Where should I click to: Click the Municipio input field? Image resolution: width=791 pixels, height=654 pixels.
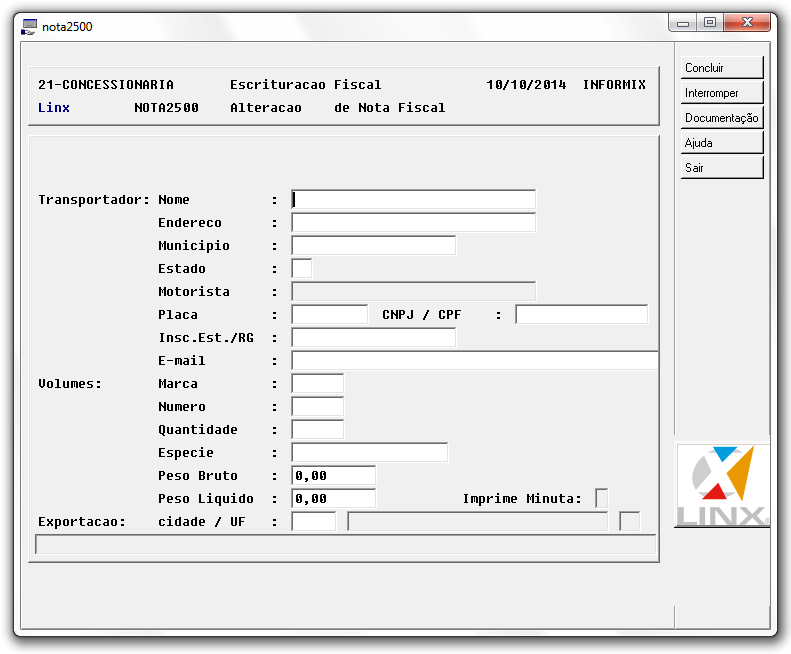(373, 245)
